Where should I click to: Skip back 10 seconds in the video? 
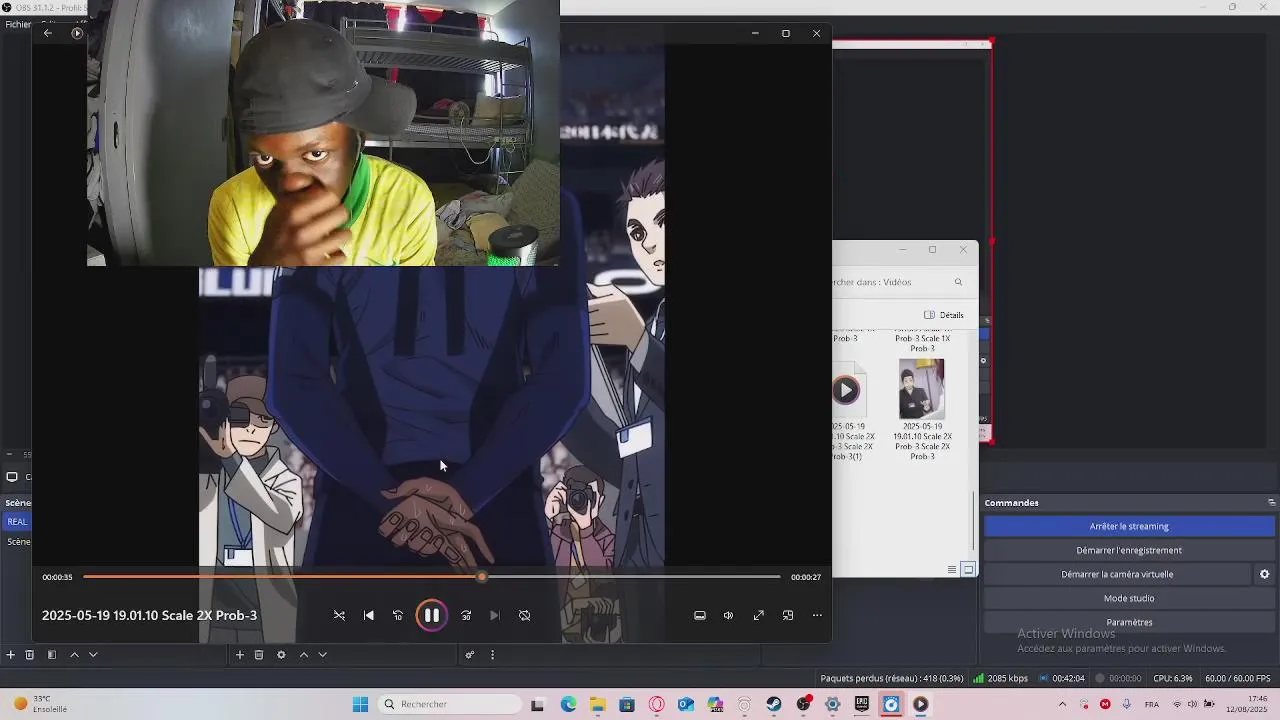coord(398,616)
